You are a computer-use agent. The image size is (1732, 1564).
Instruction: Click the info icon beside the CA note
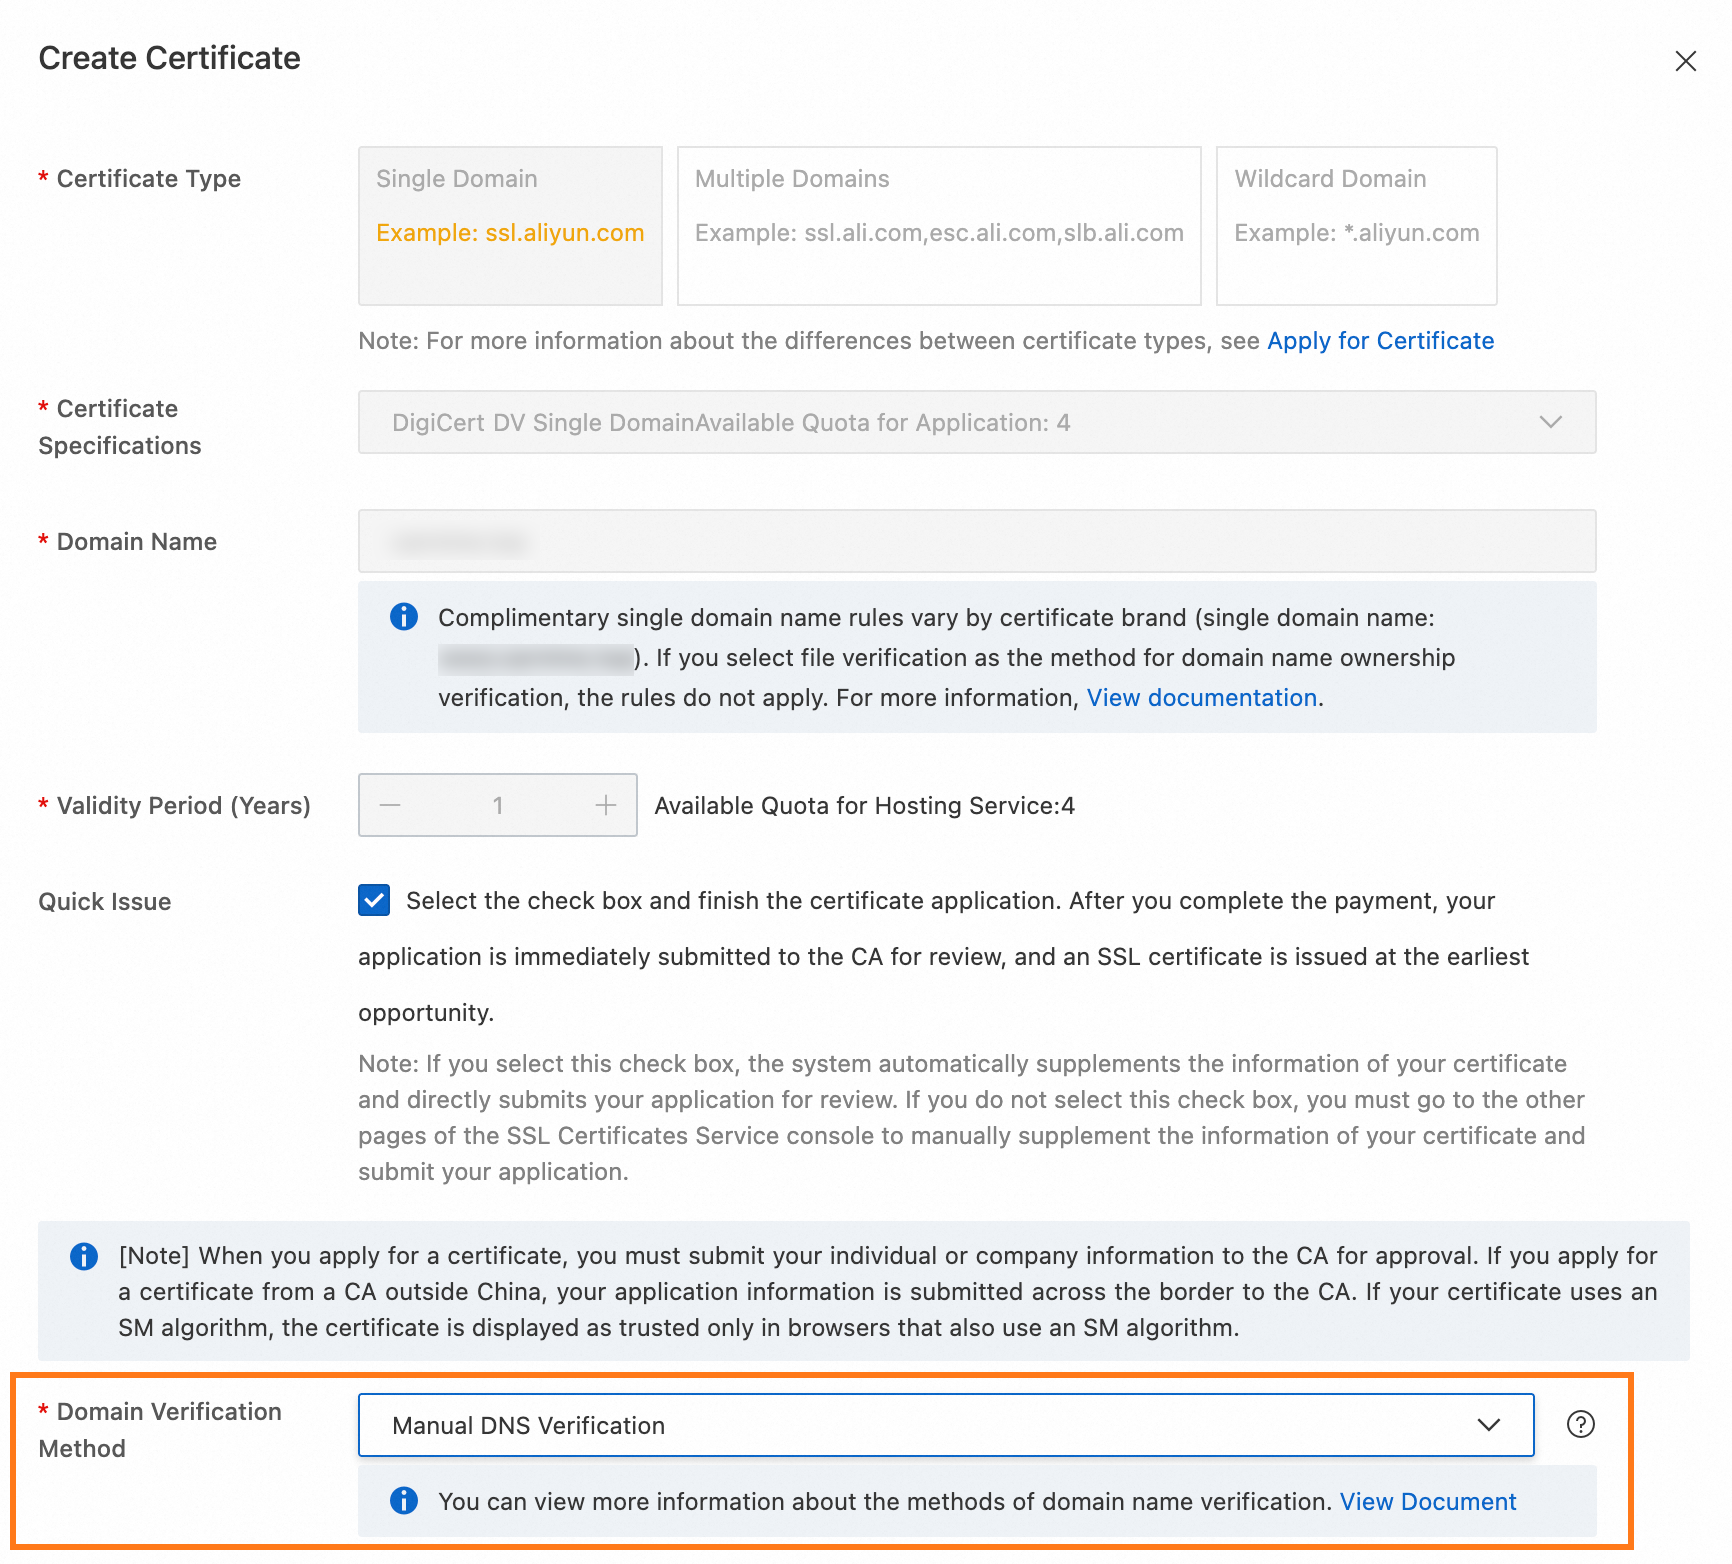point(84,1256)
